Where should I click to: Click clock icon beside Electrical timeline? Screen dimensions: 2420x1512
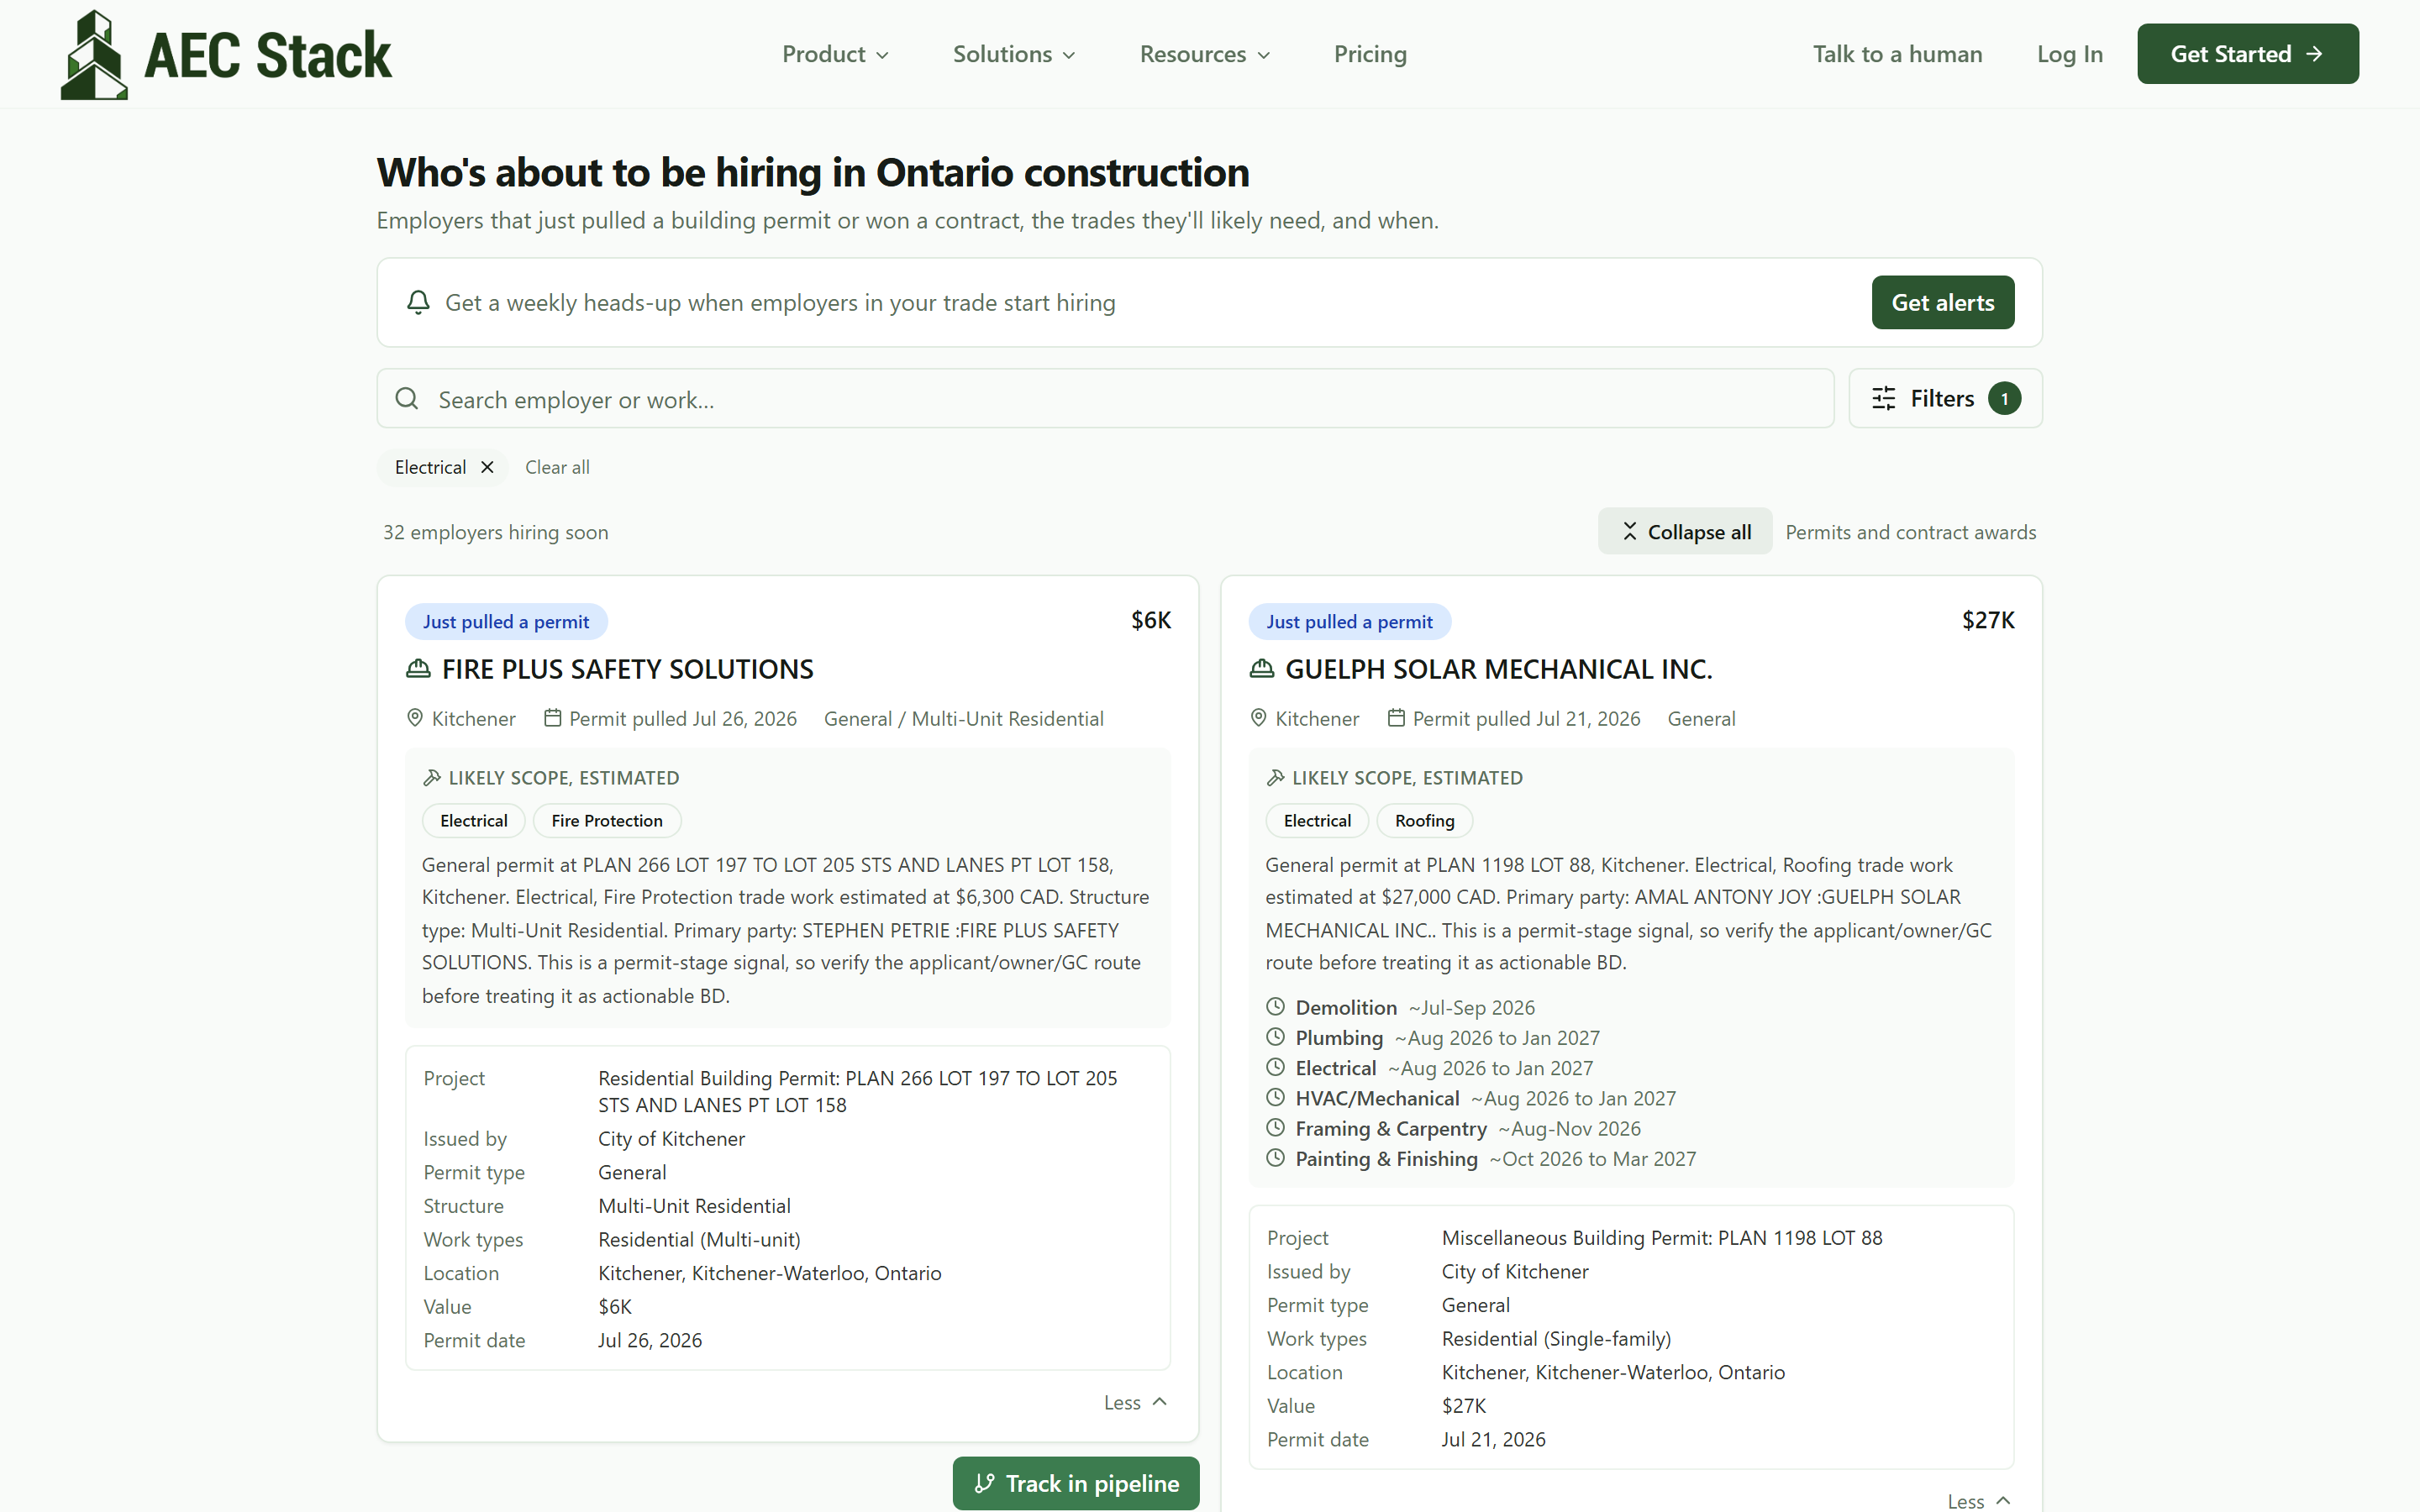[x=1275, y=1067]
